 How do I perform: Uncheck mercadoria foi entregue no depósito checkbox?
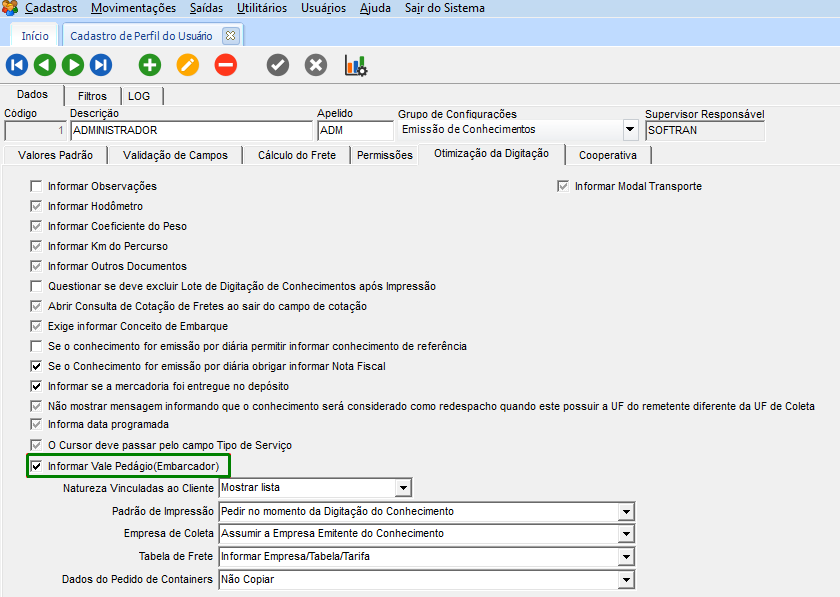(36, 386)
